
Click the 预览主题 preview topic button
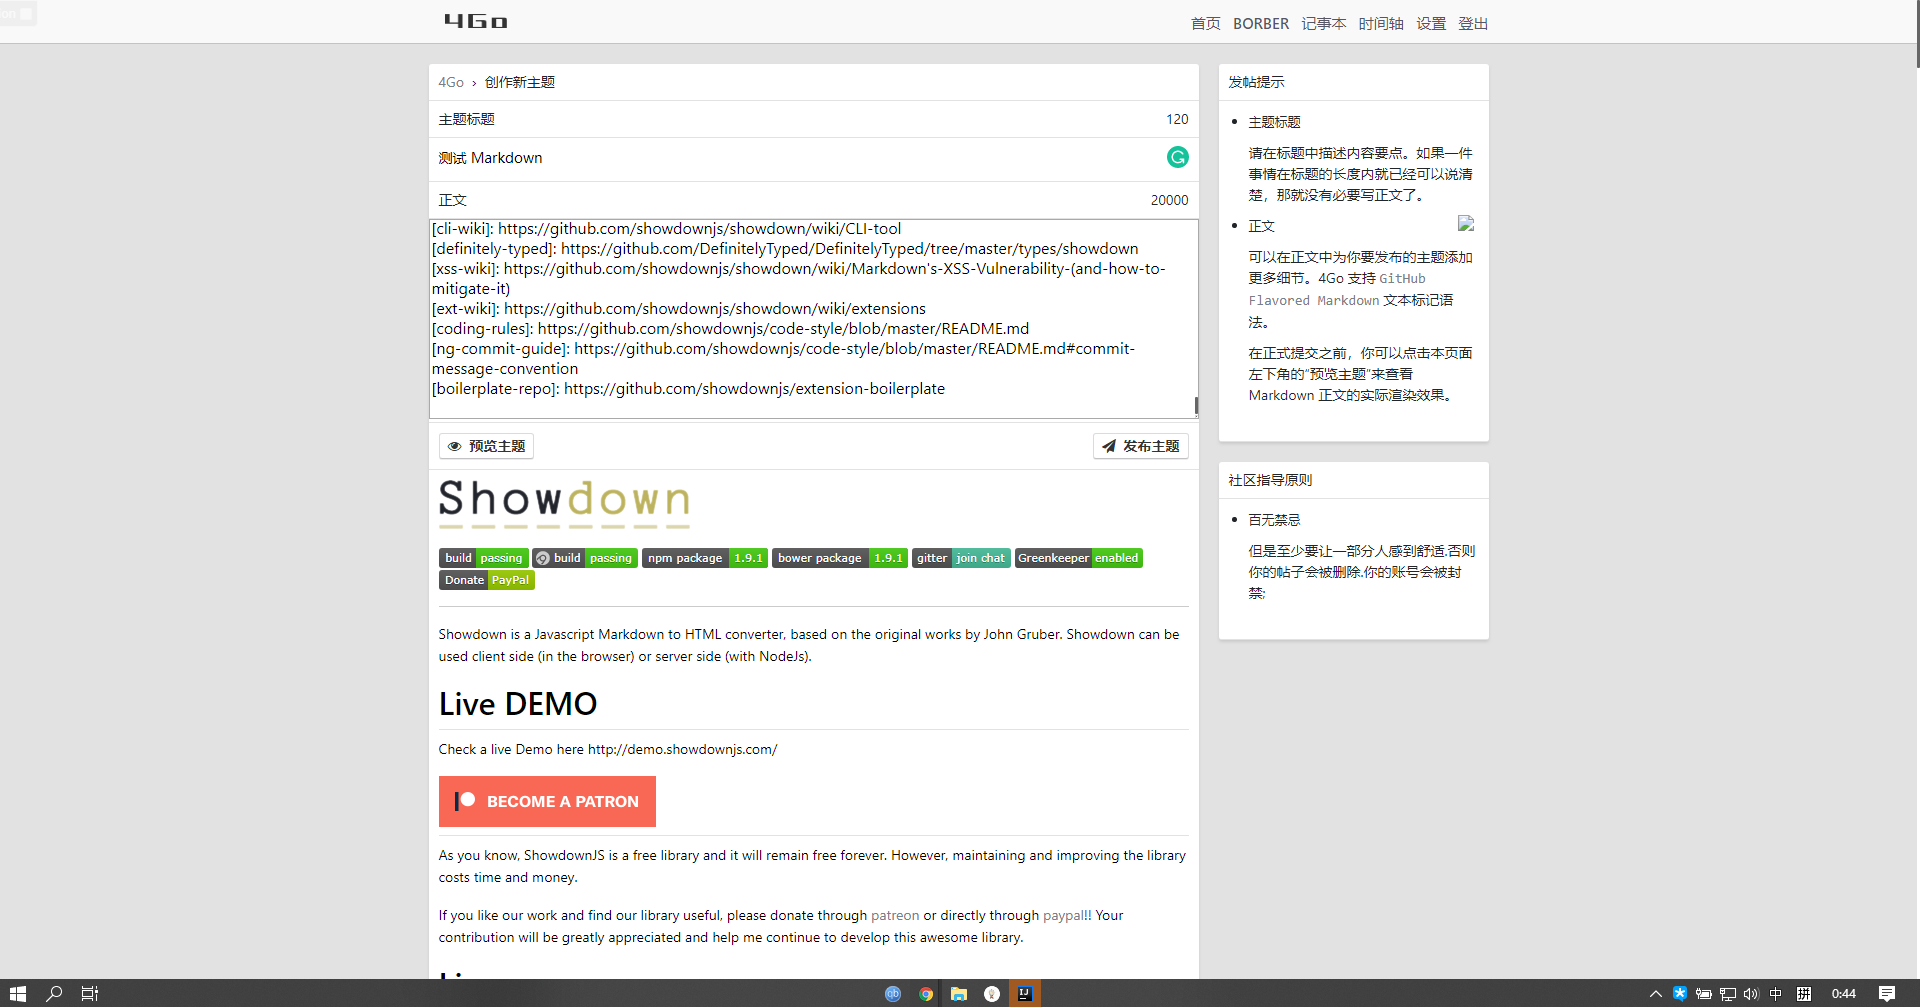click(486, 446)
